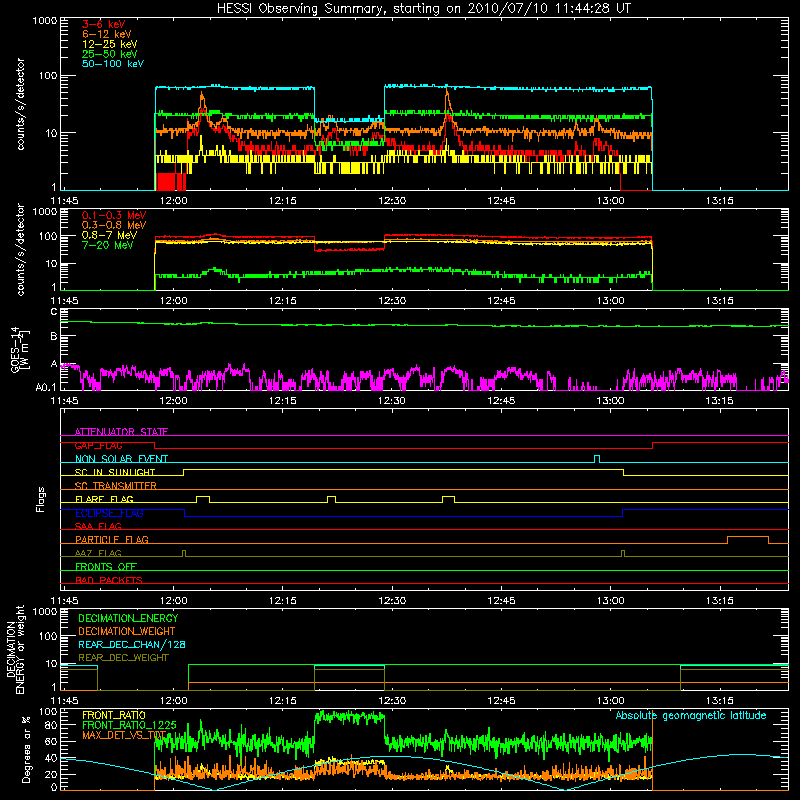The height and width of the screenshot is (800, 800).
Task: Click the non-solar event pulse near 12:58
Action: click(597, 459)
